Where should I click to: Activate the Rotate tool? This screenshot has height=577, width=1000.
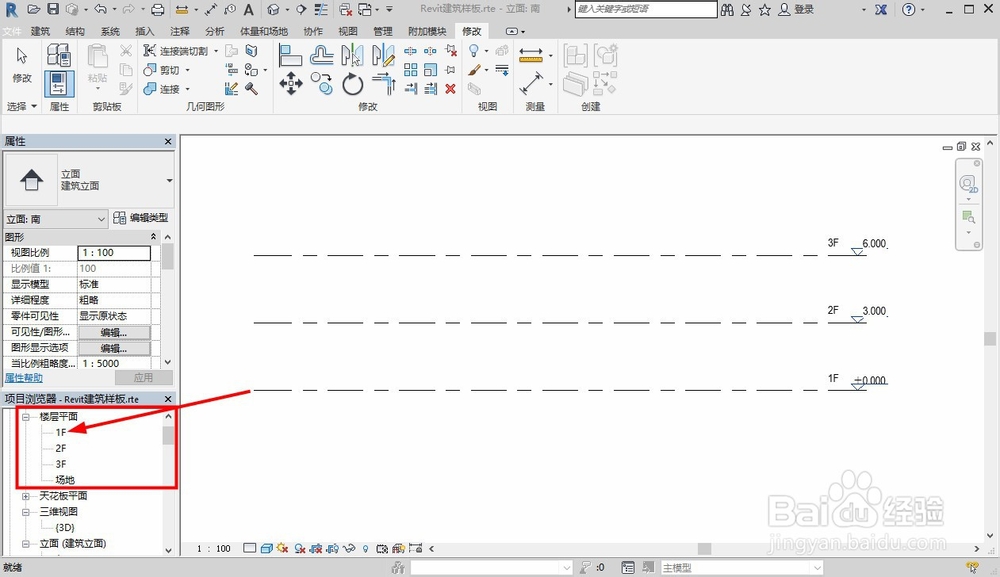352,84
